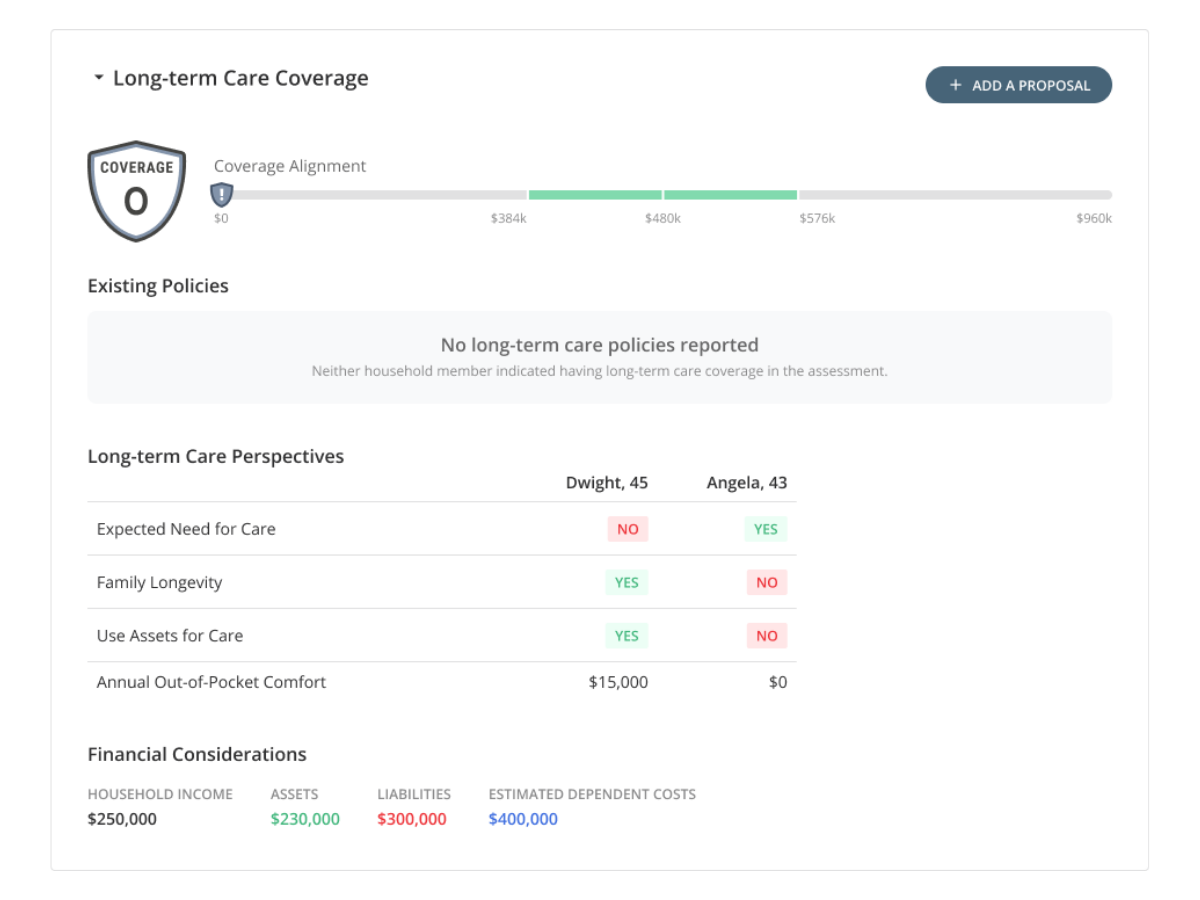1200x900 pixels.
Task: Click the $300,000 liabilities amount
Action: (x=412, y=819)
